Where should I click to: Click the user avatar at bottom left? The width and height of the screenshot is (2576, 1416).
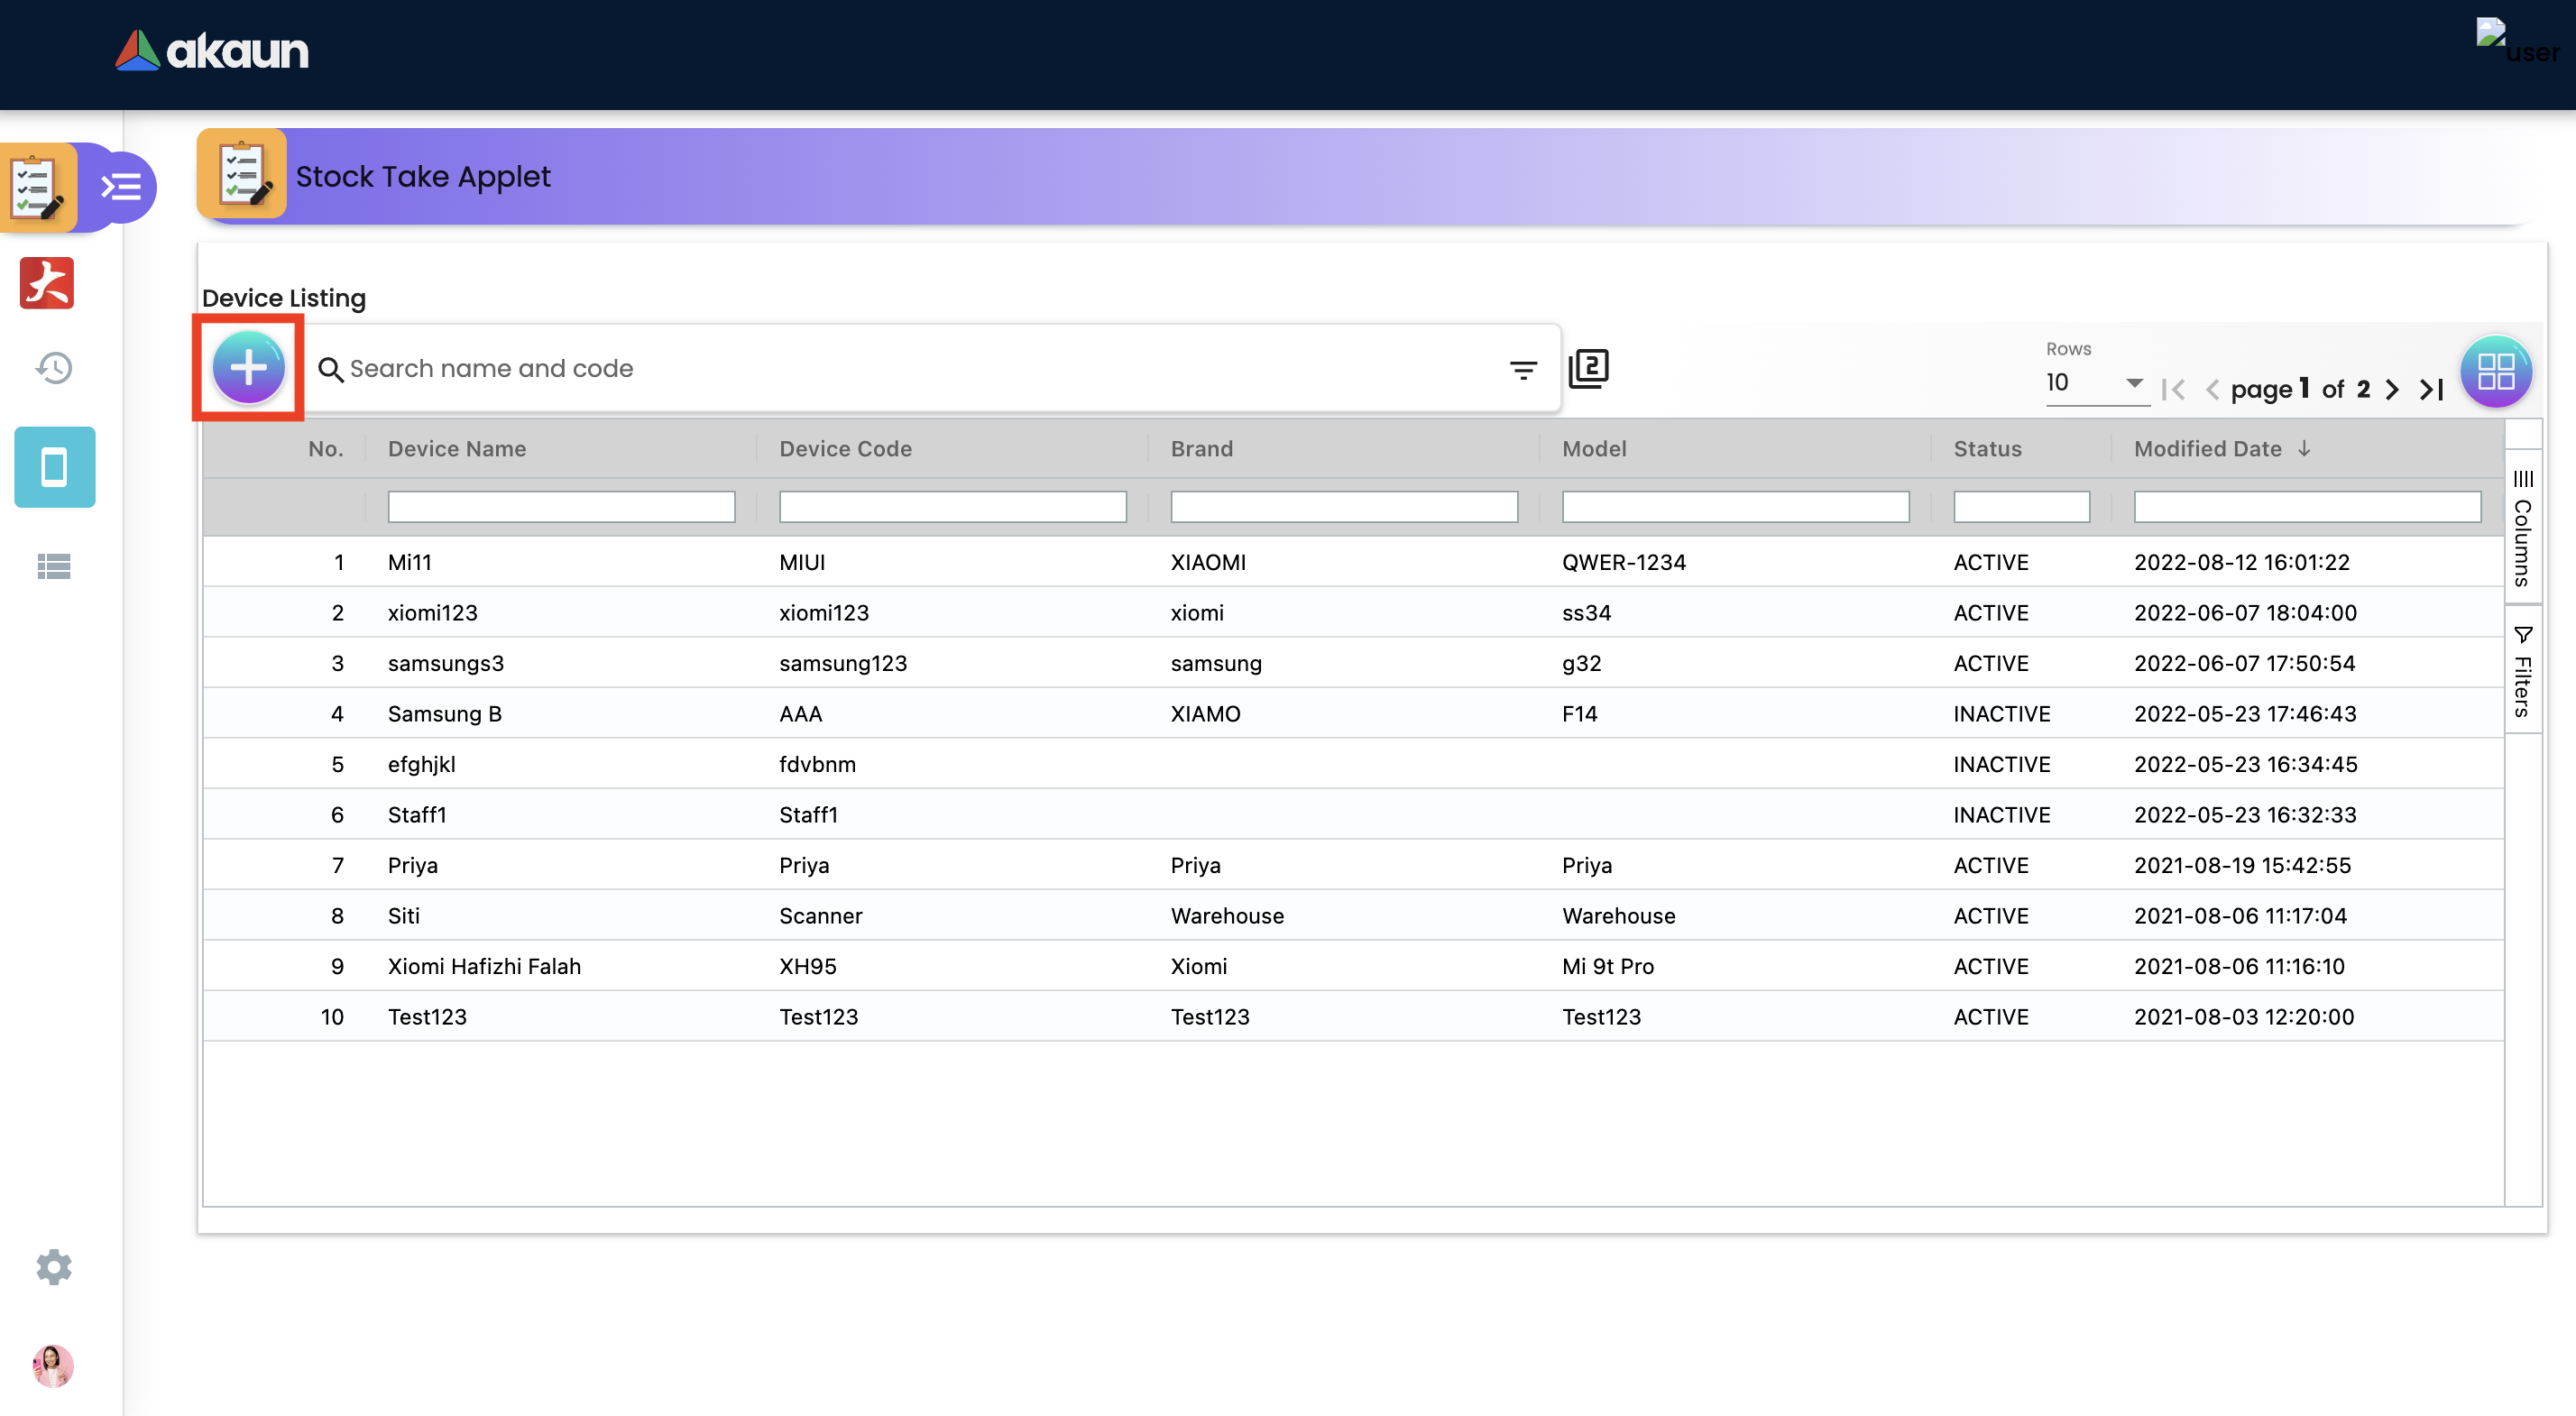pos(53,1365)
